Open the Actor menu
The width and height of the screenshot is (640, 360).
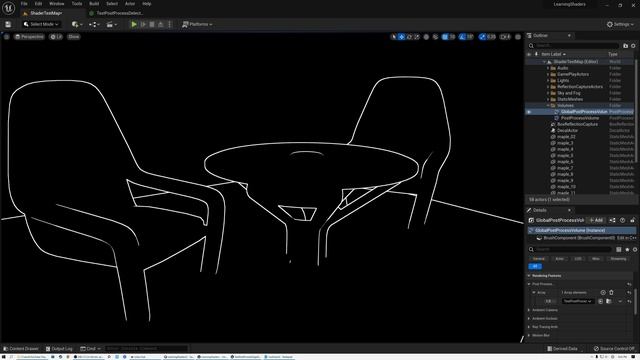click(x=130, y=4)
